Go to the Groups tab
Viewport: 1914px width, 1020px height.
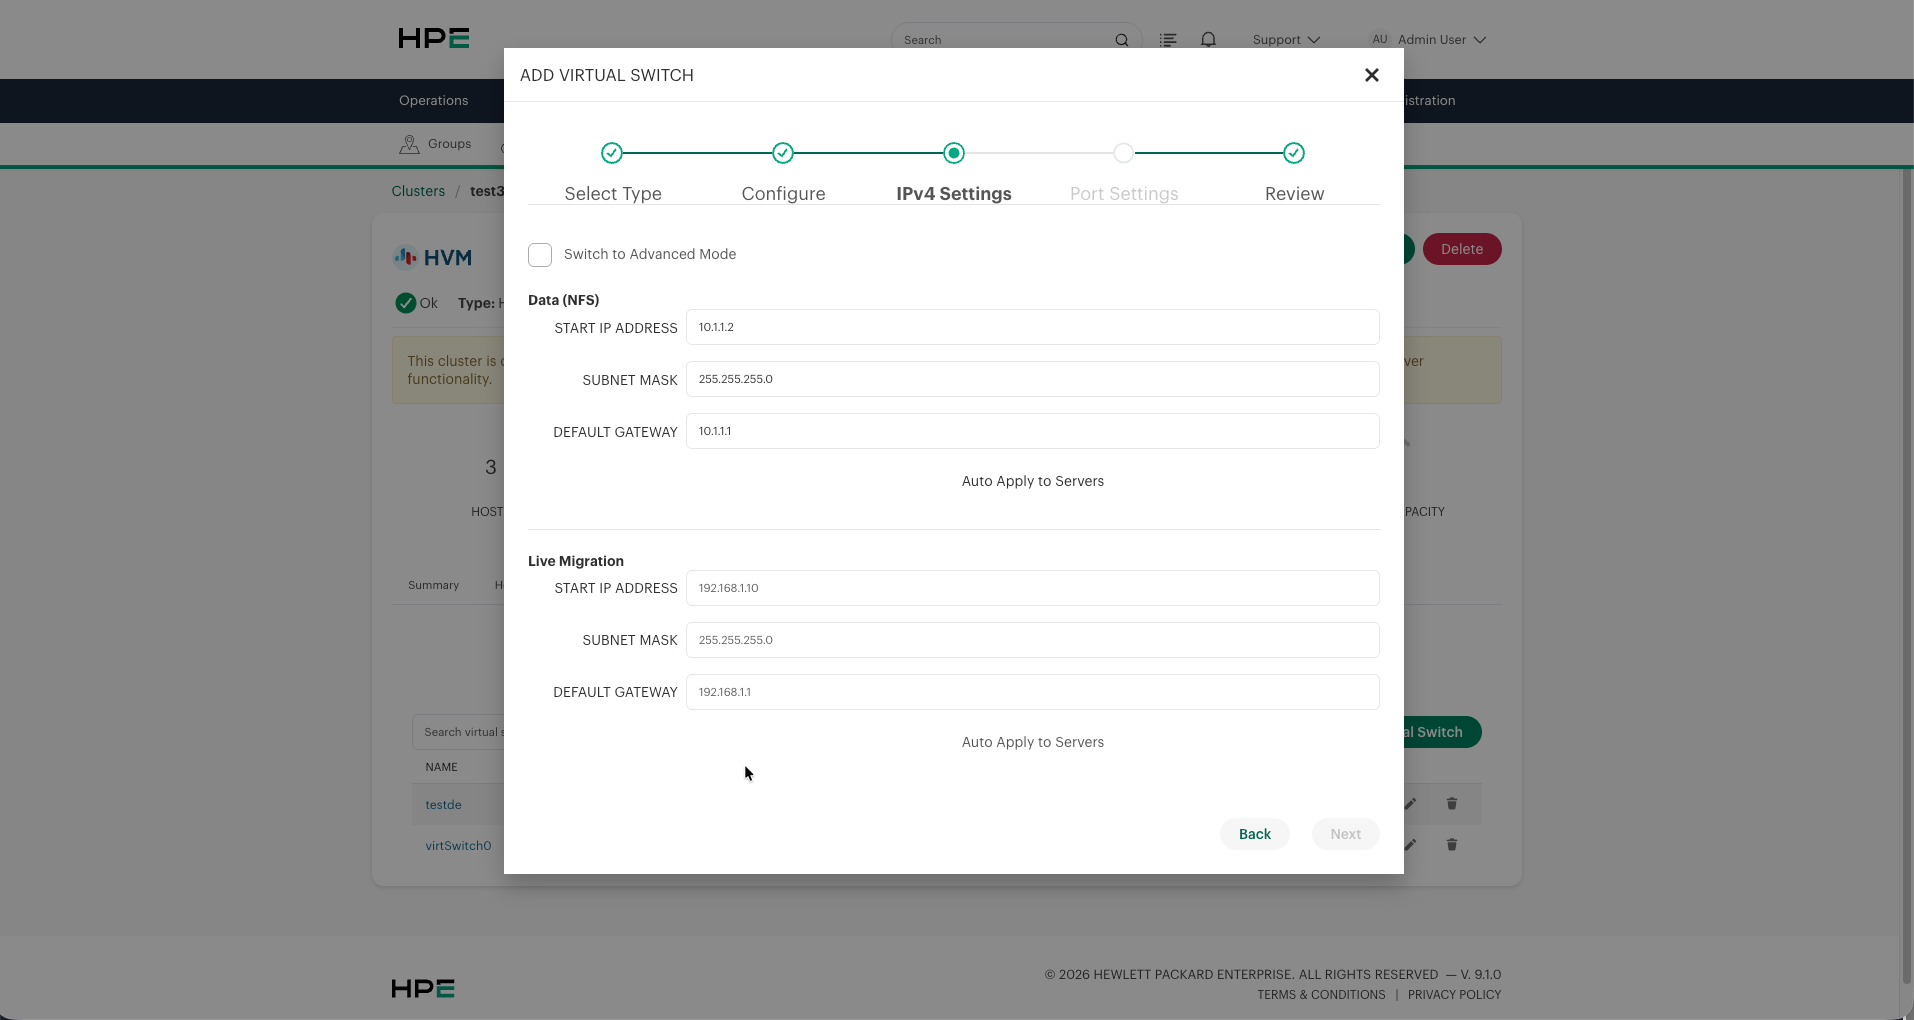tap(436, 144)
